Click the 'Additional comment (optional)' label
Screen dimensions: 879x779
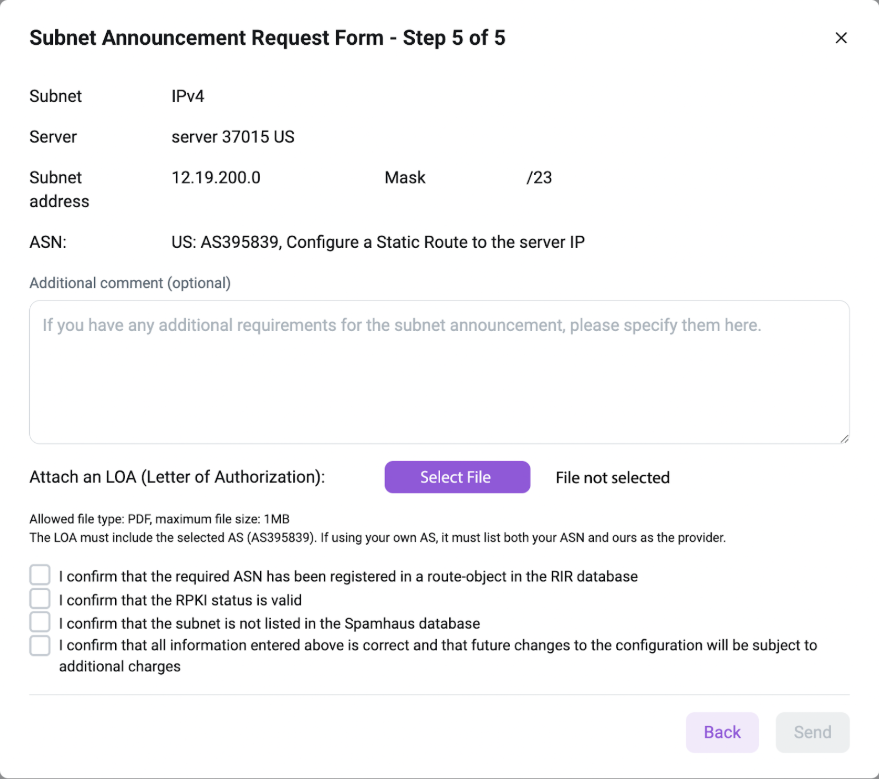130,283
